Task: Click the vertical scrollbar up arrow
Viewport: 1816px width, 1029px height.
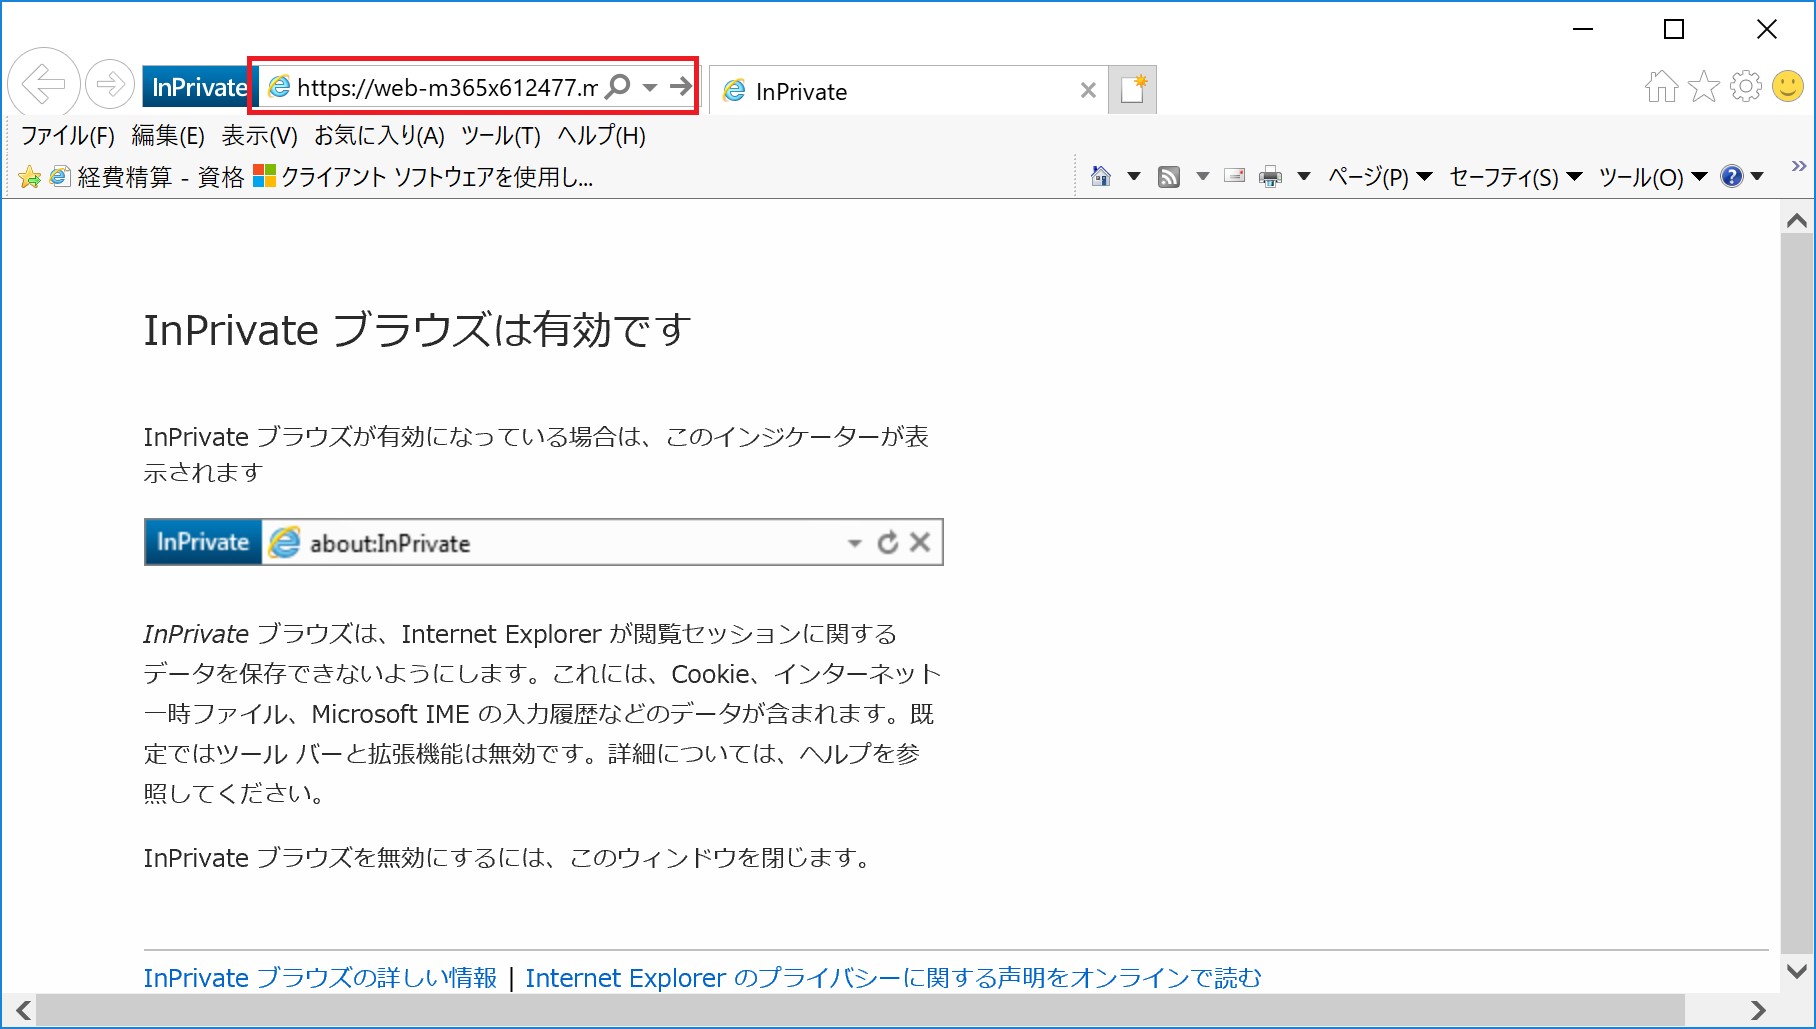Action: click(1797, 220)
